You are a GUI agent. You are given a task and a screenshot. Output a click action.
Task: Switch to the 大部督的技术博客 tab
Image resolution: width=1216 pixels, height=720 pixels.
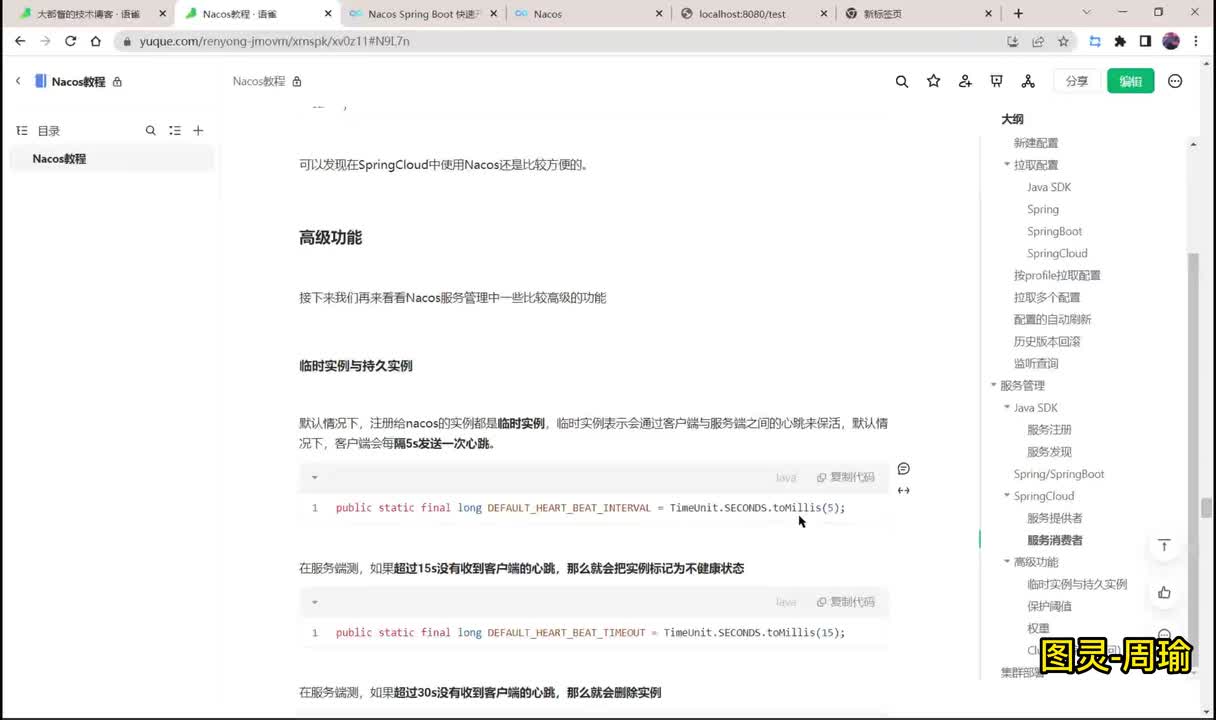tap(88, 14)
